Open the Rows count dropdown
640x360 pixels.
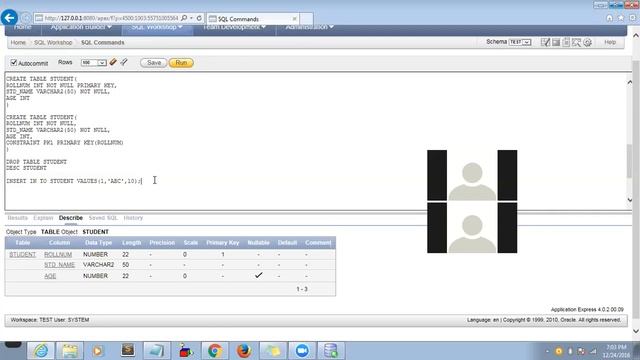(93, 62)
